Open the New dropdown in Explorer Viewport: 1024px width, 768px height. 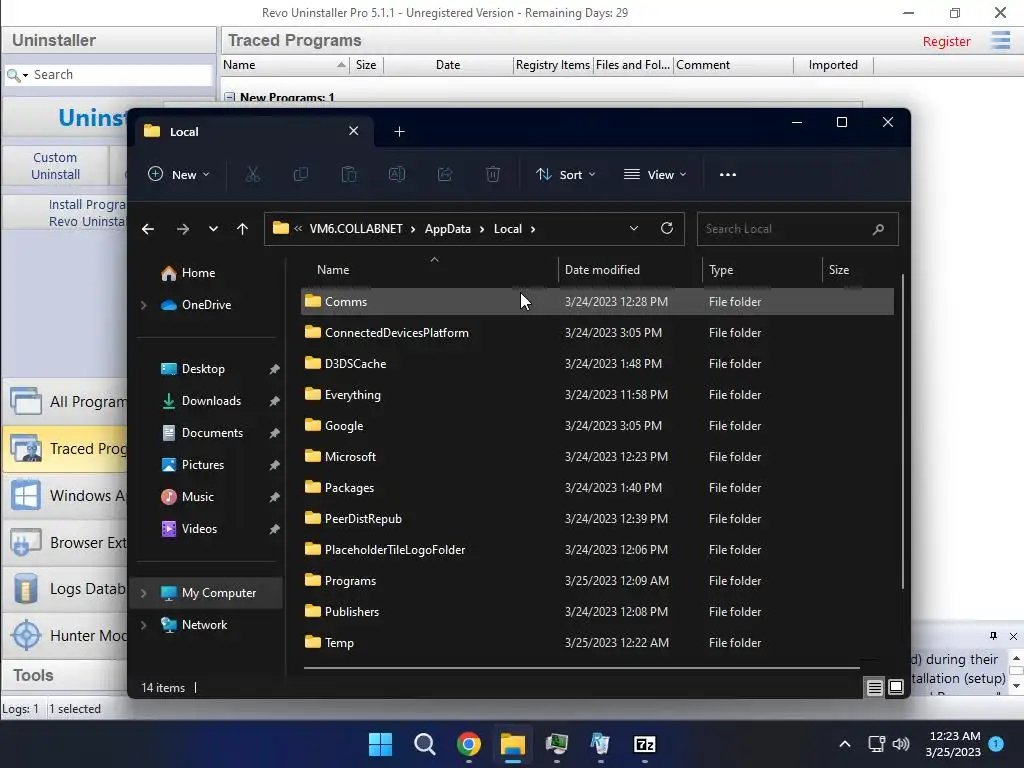tap(178, 174)
